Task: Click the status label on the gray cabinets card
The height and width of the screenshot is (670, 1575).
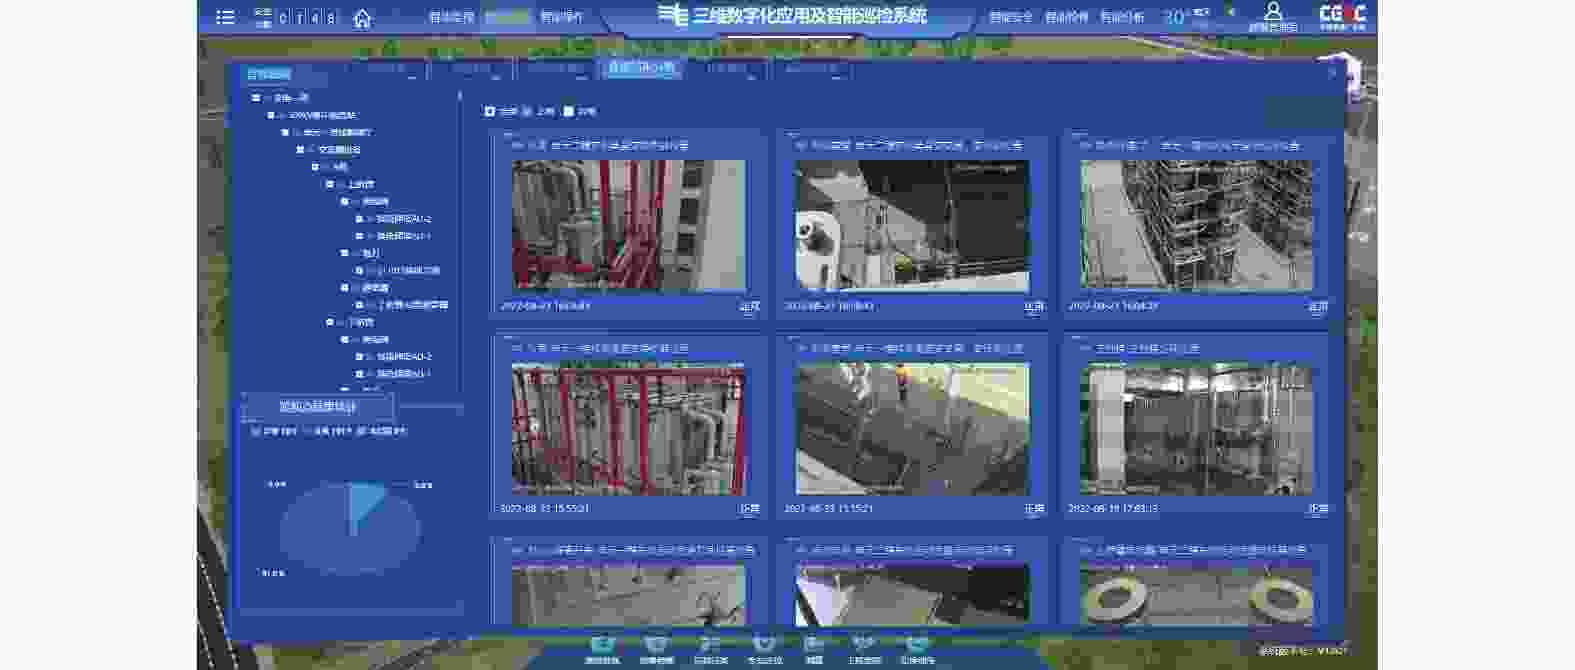Action: [1318, 509]
